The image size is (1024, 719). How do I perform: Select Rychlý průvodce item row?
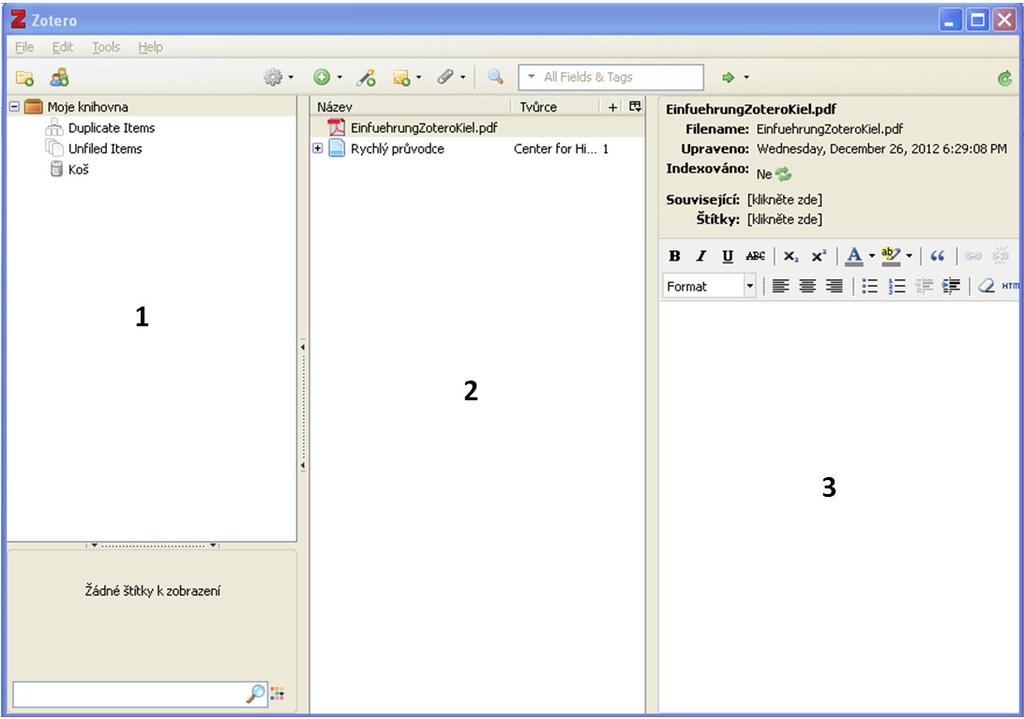point(477,148)
